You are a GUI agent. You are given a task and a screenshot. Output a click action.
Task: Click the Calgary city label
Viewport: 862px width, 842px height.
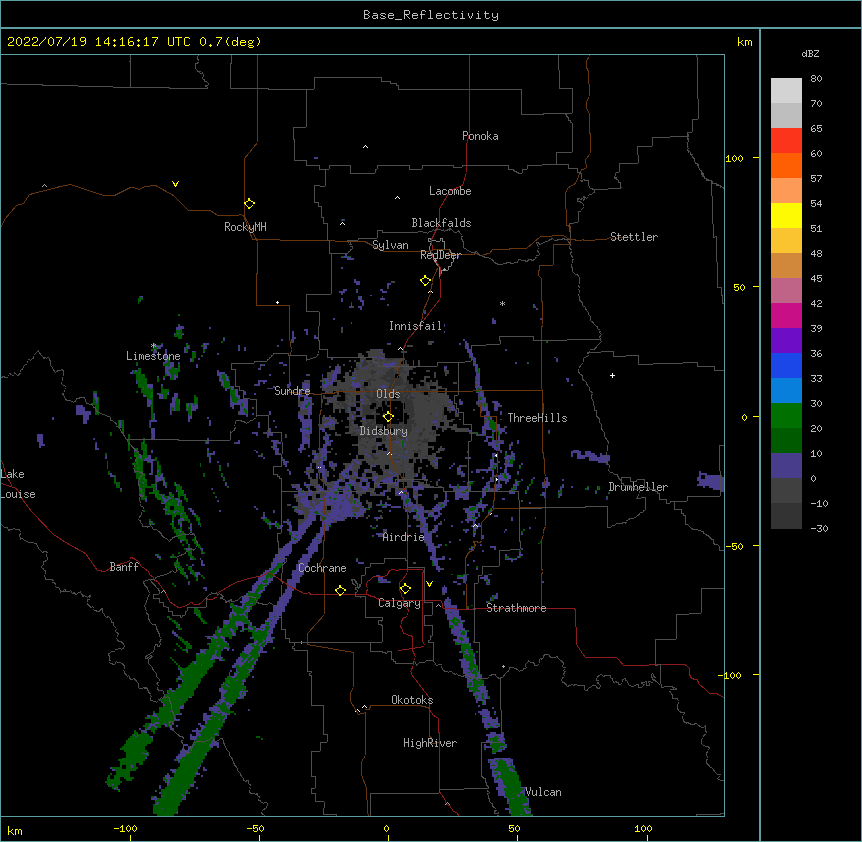(400, 603)
